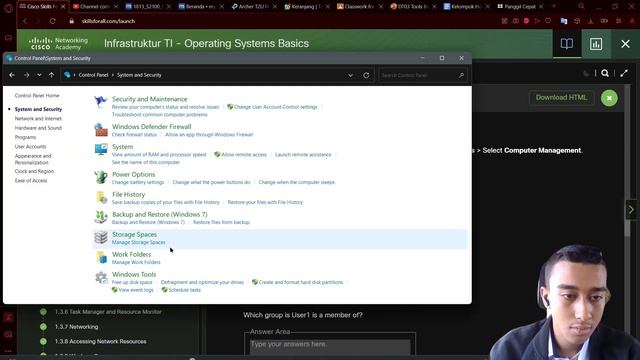Open Control Panel Home link

click(x=37, y=96)
